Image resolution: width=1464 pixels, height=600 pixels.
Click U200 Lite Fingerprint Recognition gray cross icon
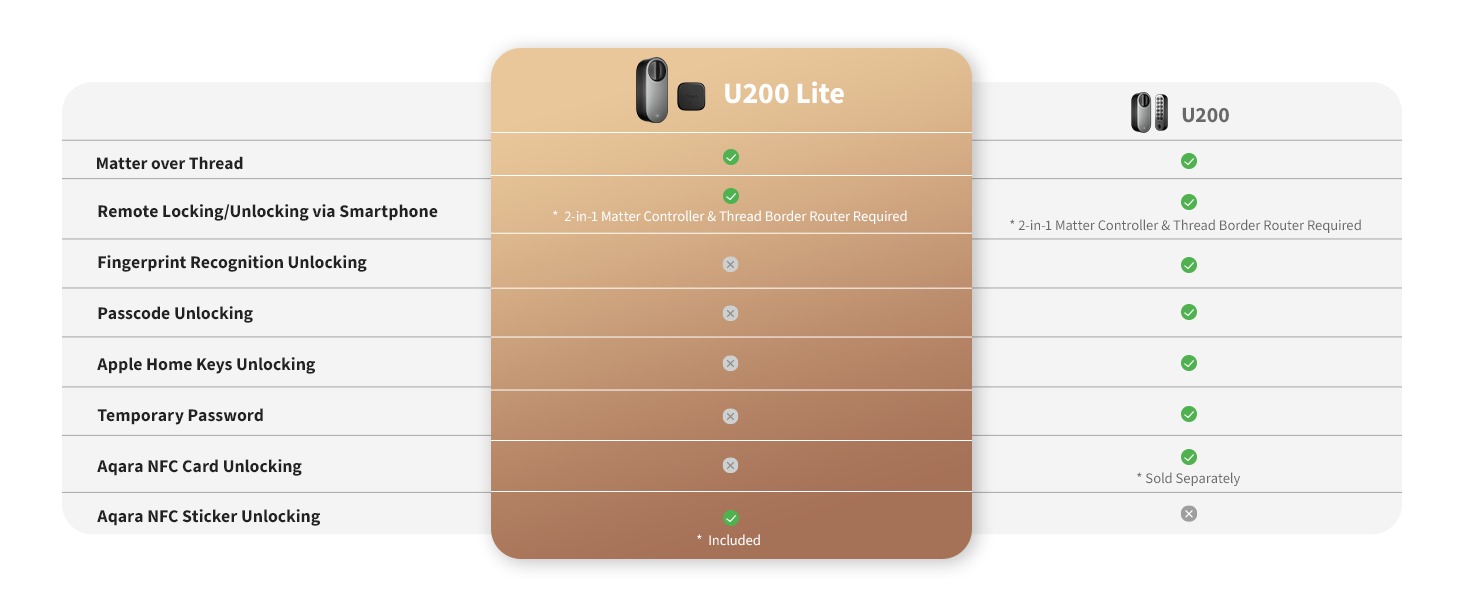(731, 264)
